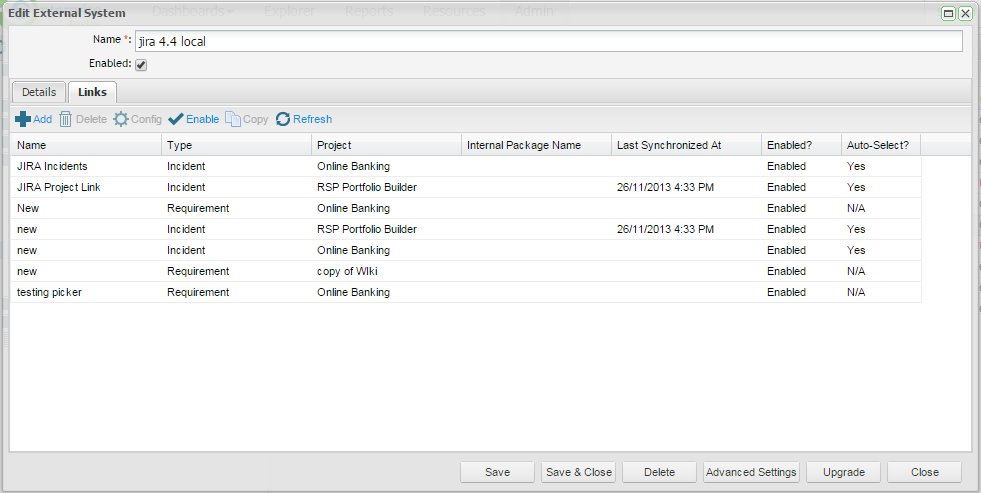Click the Delete trash icon in toolbar

coord(66,119)
